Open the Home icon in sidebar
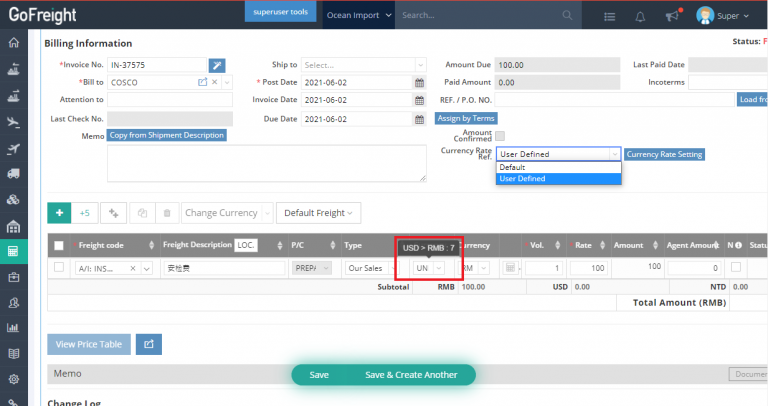The image size is (768, 406). coord(13,42)
